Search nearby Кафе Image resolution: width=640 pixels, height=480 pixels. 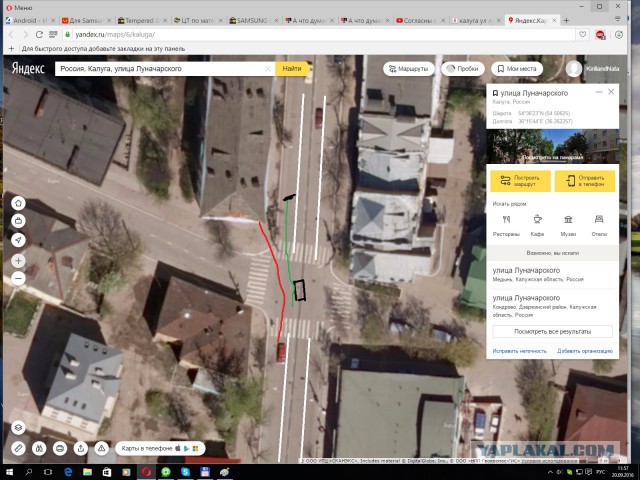pos(537,226)
